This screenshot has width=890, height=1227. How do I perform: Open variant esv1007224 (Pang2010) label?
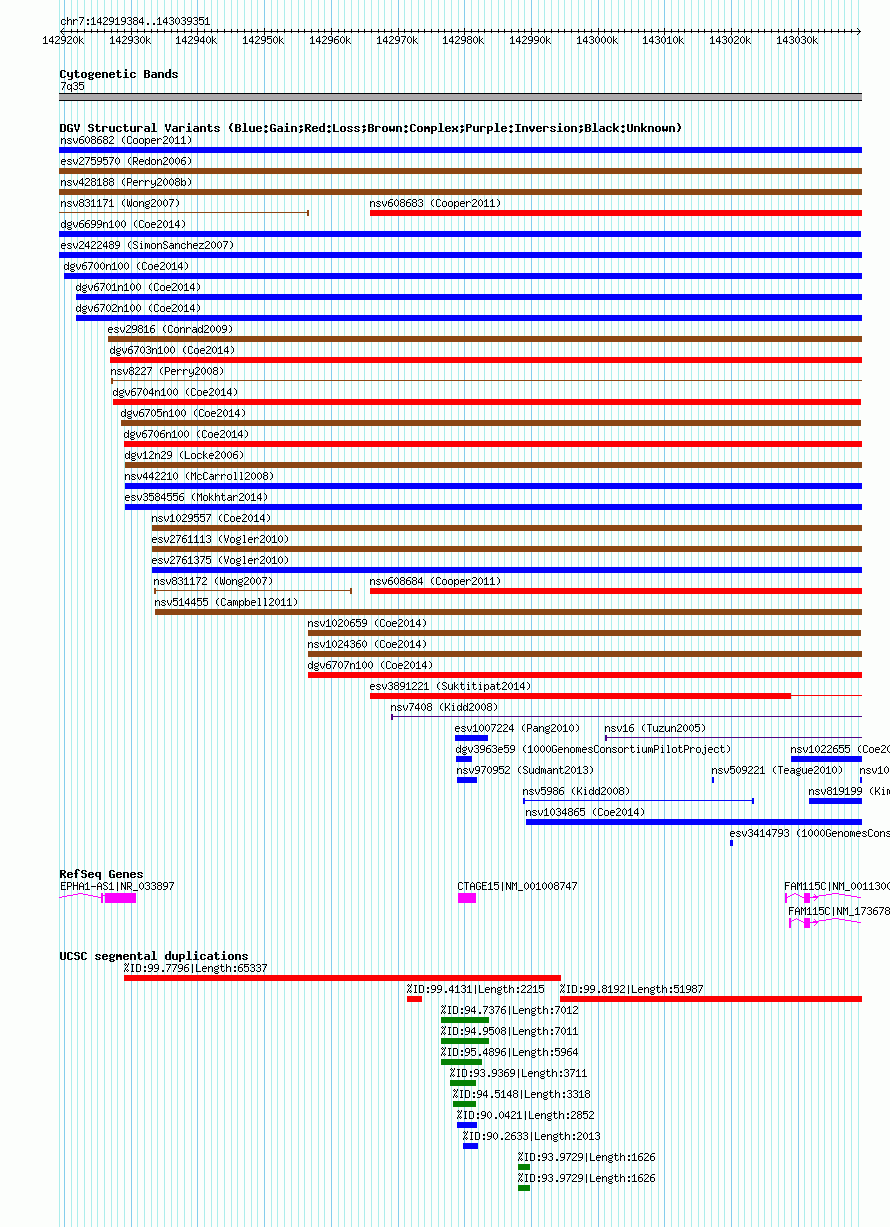click(518, 728)
